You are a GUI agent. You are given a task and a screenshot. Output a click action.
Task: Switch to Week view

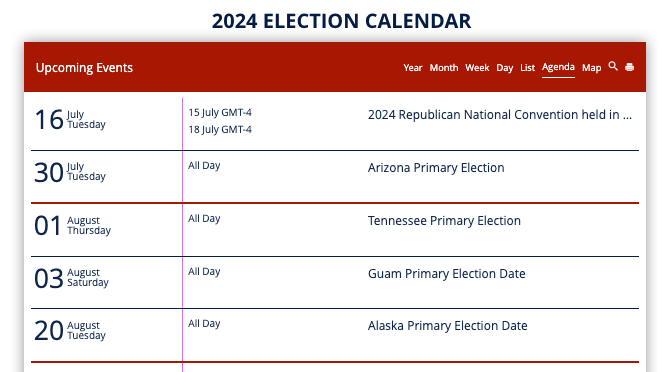tap(477, 68)
